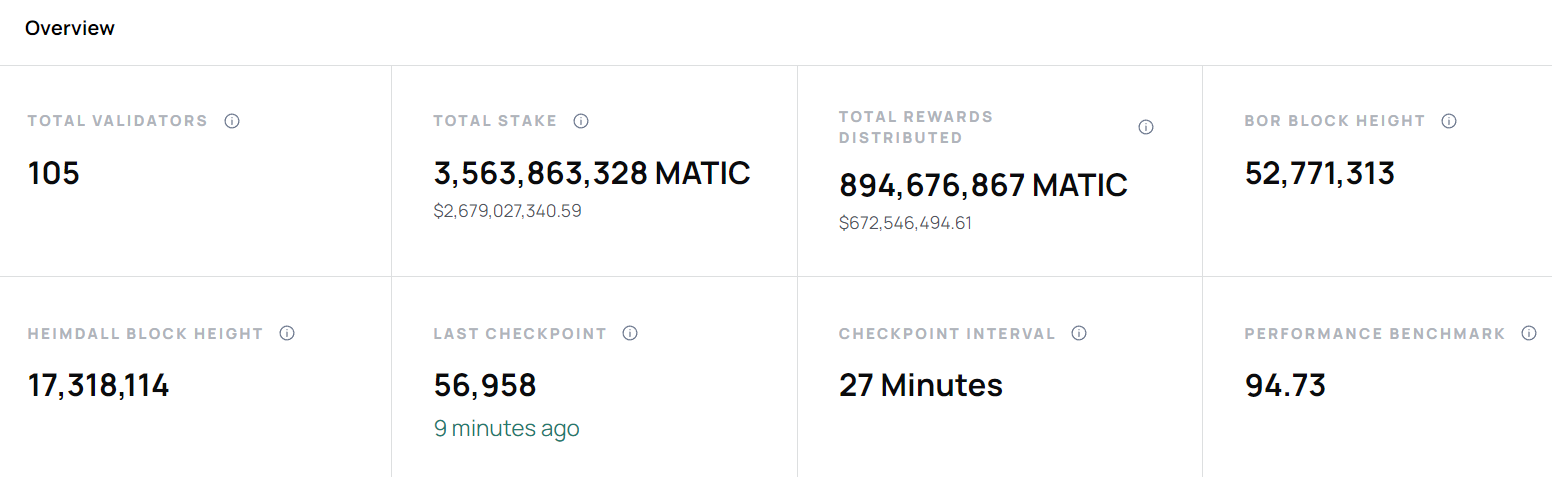Click Heimdall block height number 17,318,114
The height and width of the screenshot is (477, 1552).
coord(99,385)
